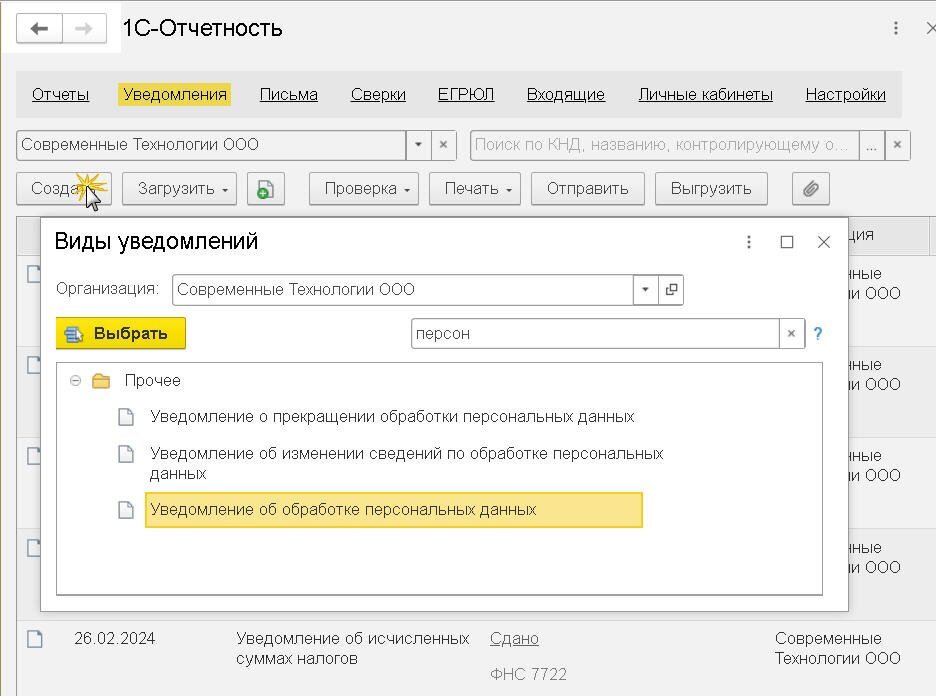Click the Отправить button
The image size is (936, 696).
click(x=587, y=189)
